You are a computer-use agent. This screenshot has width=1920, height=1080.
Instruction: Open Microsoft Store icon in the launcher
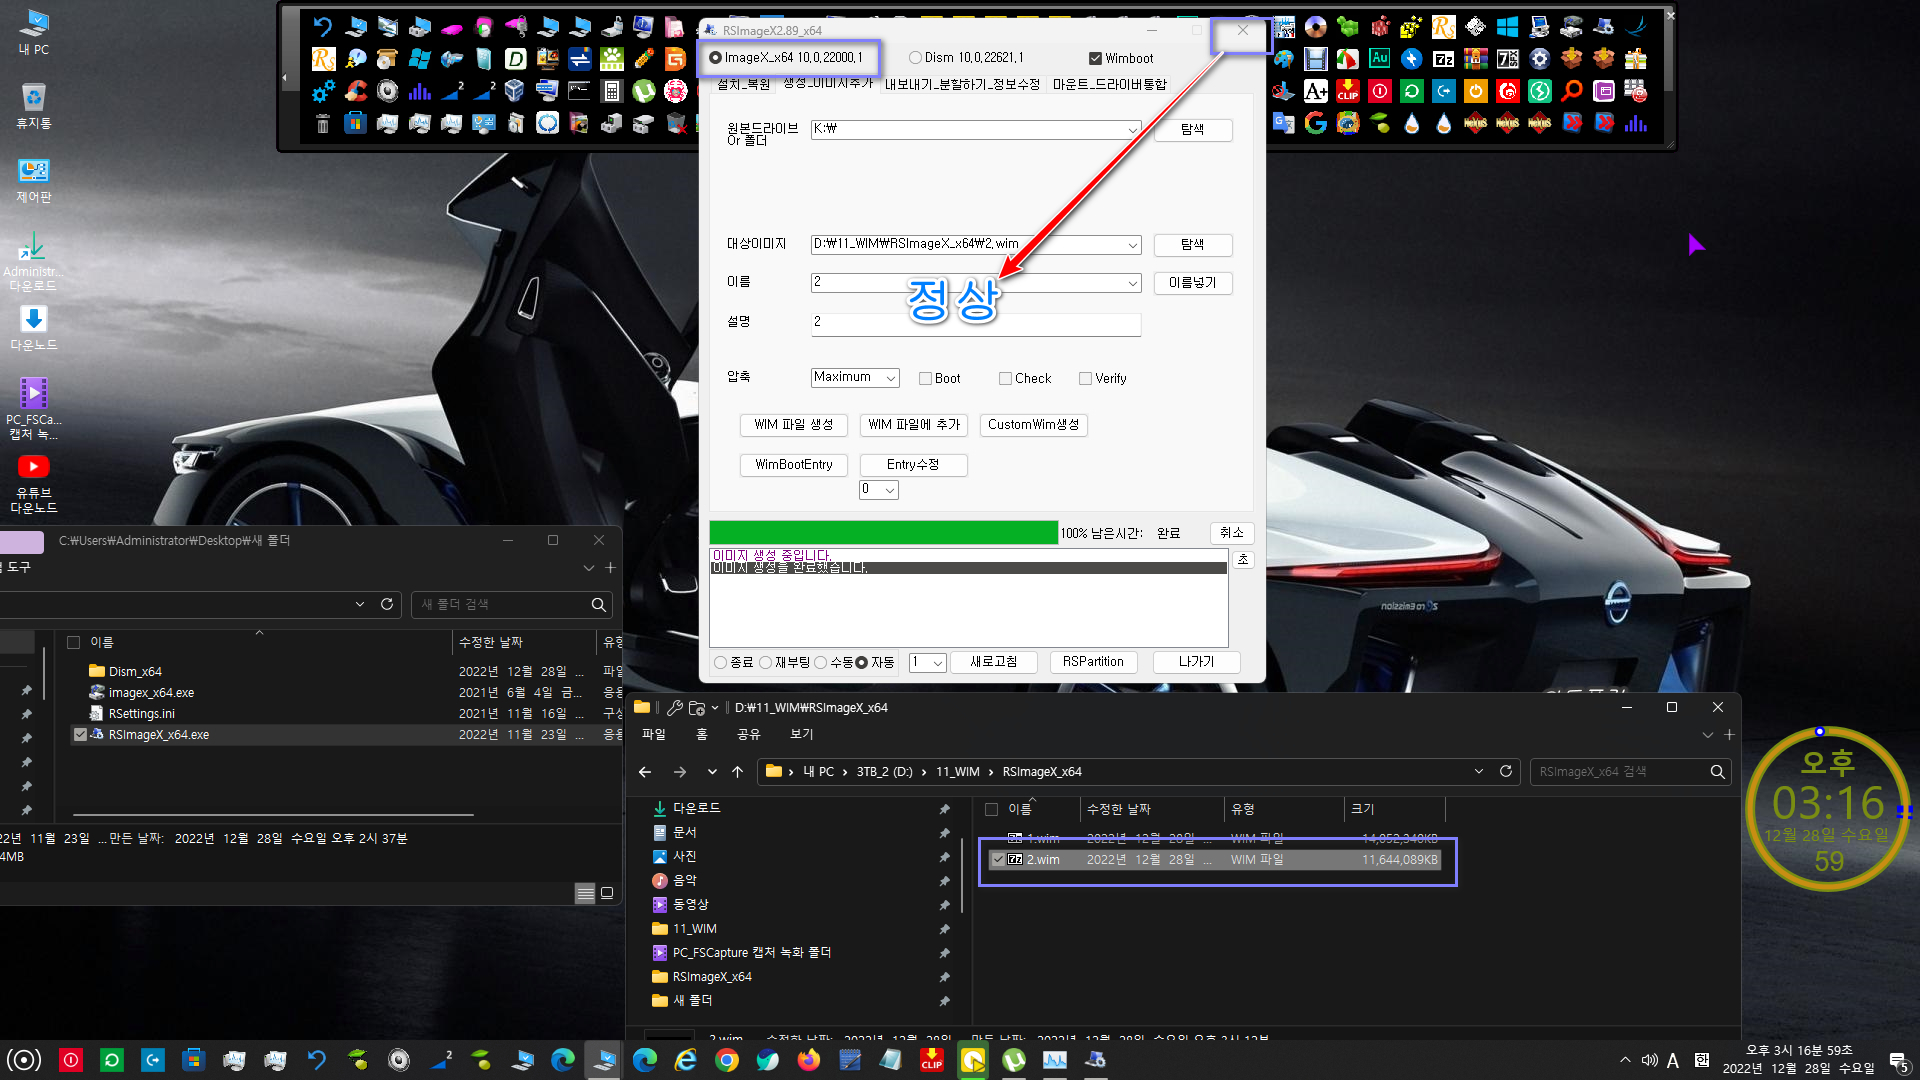click(355, 123)
